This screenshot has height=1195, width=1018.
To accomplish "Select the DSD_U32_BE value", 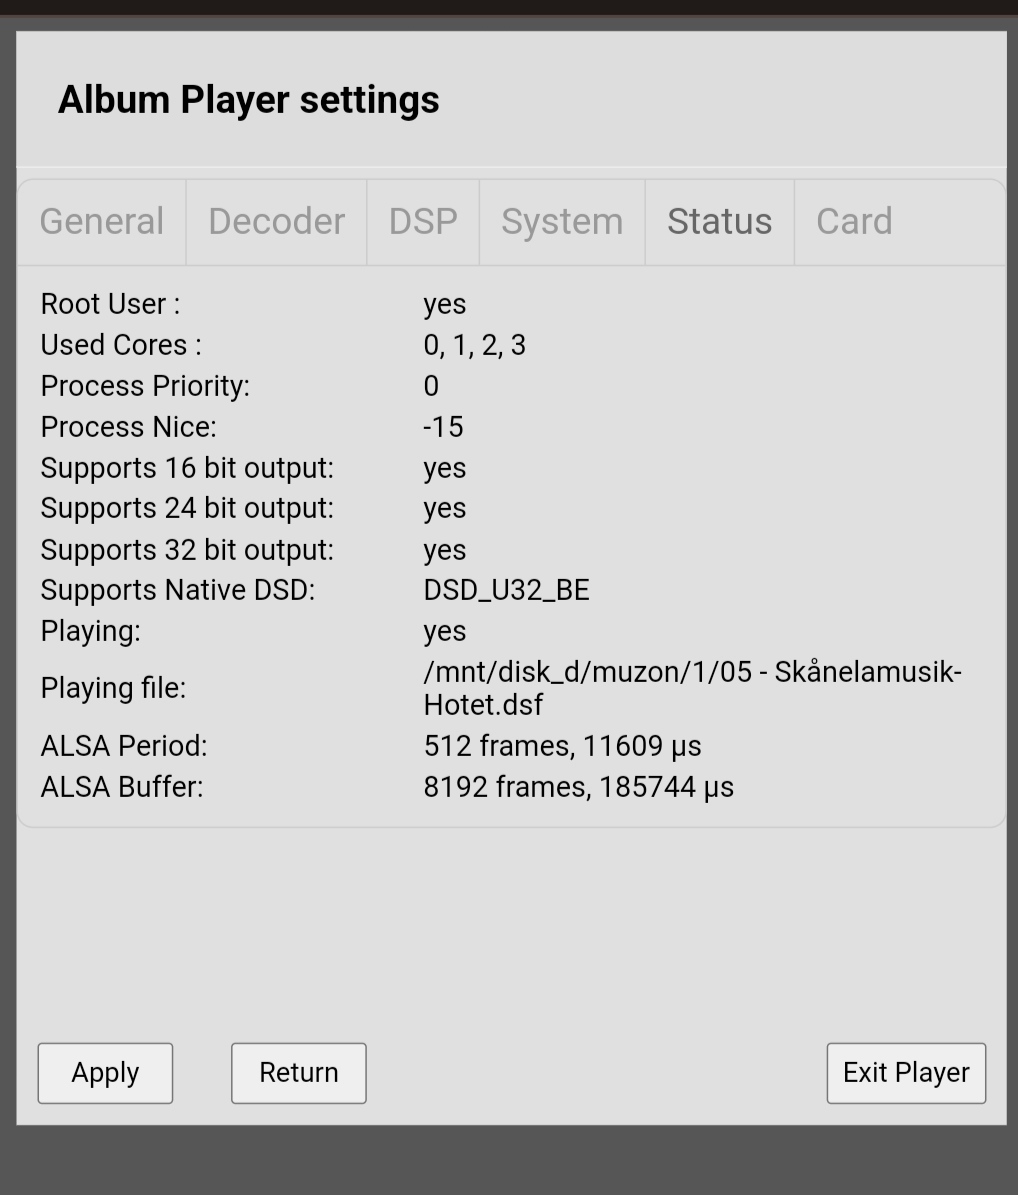I will (x=506, y=590).
